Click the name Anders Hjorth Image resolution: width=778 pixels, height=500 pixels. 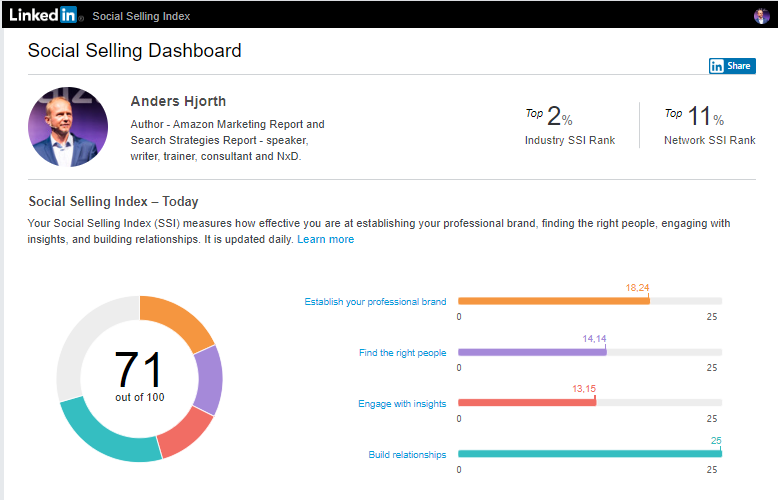tap(178, 101)
